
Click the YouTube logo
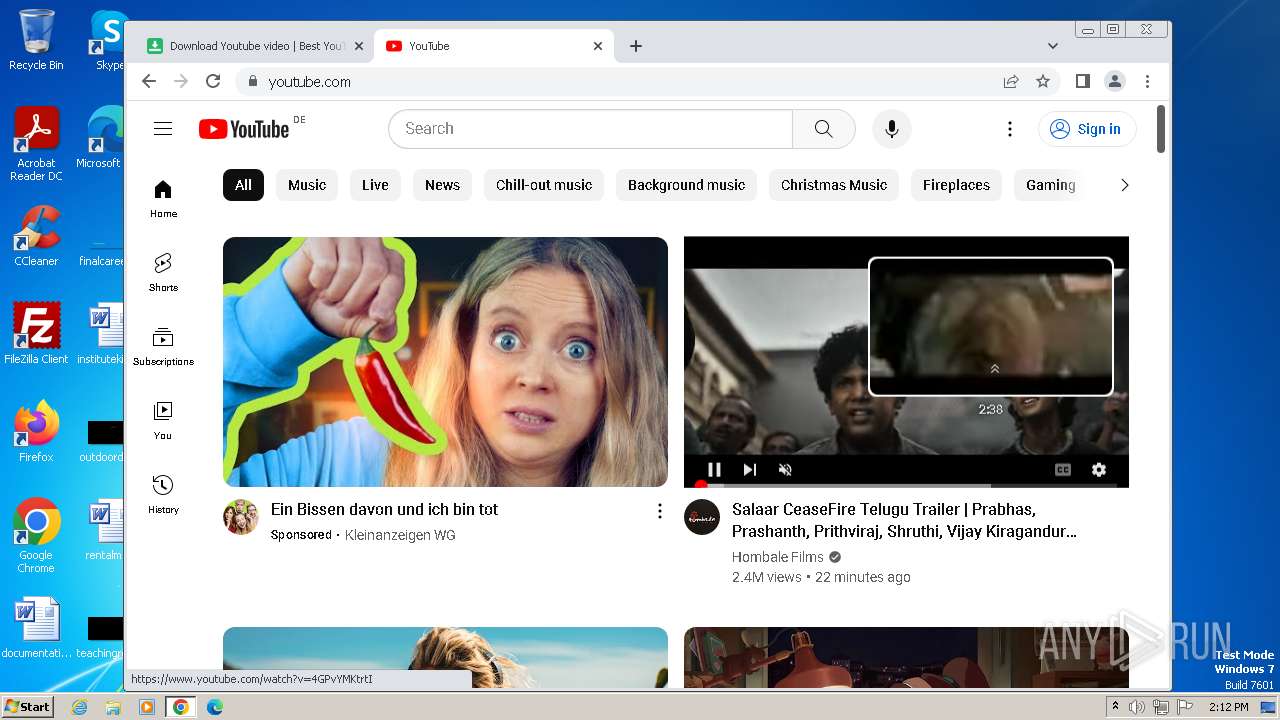[x=244, y=129]
